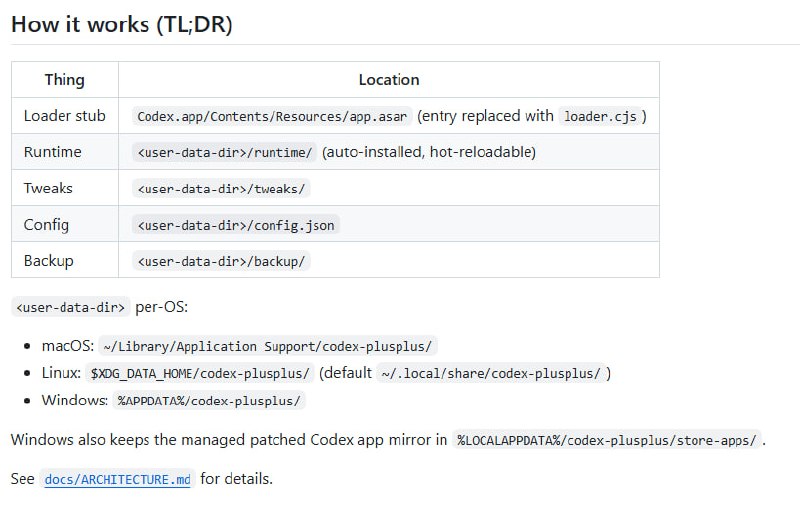Click the Config row label

point(46,224)
